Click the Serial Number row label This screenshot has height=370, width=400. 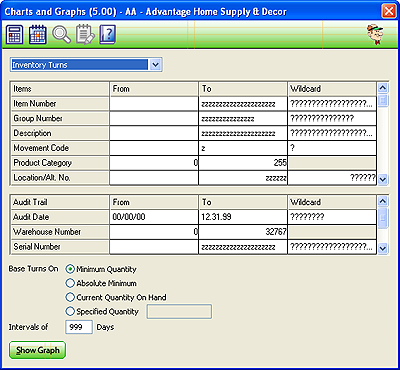coord(60,247)
